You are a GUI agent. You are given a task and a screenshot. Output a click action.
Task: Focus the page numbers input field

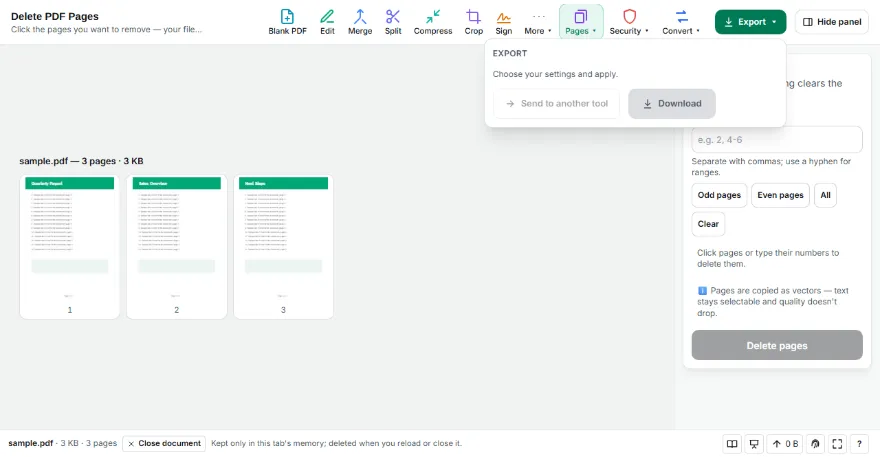(777, 140)
